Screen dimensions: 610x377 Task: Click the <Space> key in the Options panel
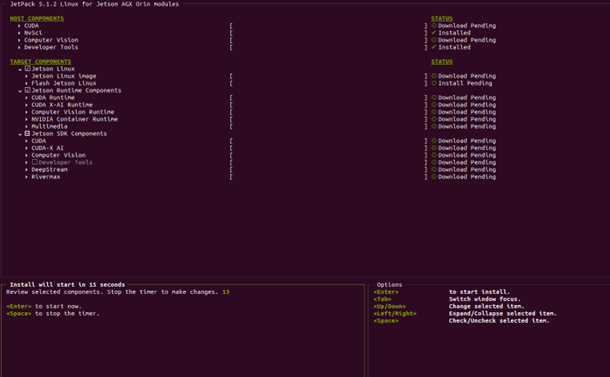coord(386,321)
